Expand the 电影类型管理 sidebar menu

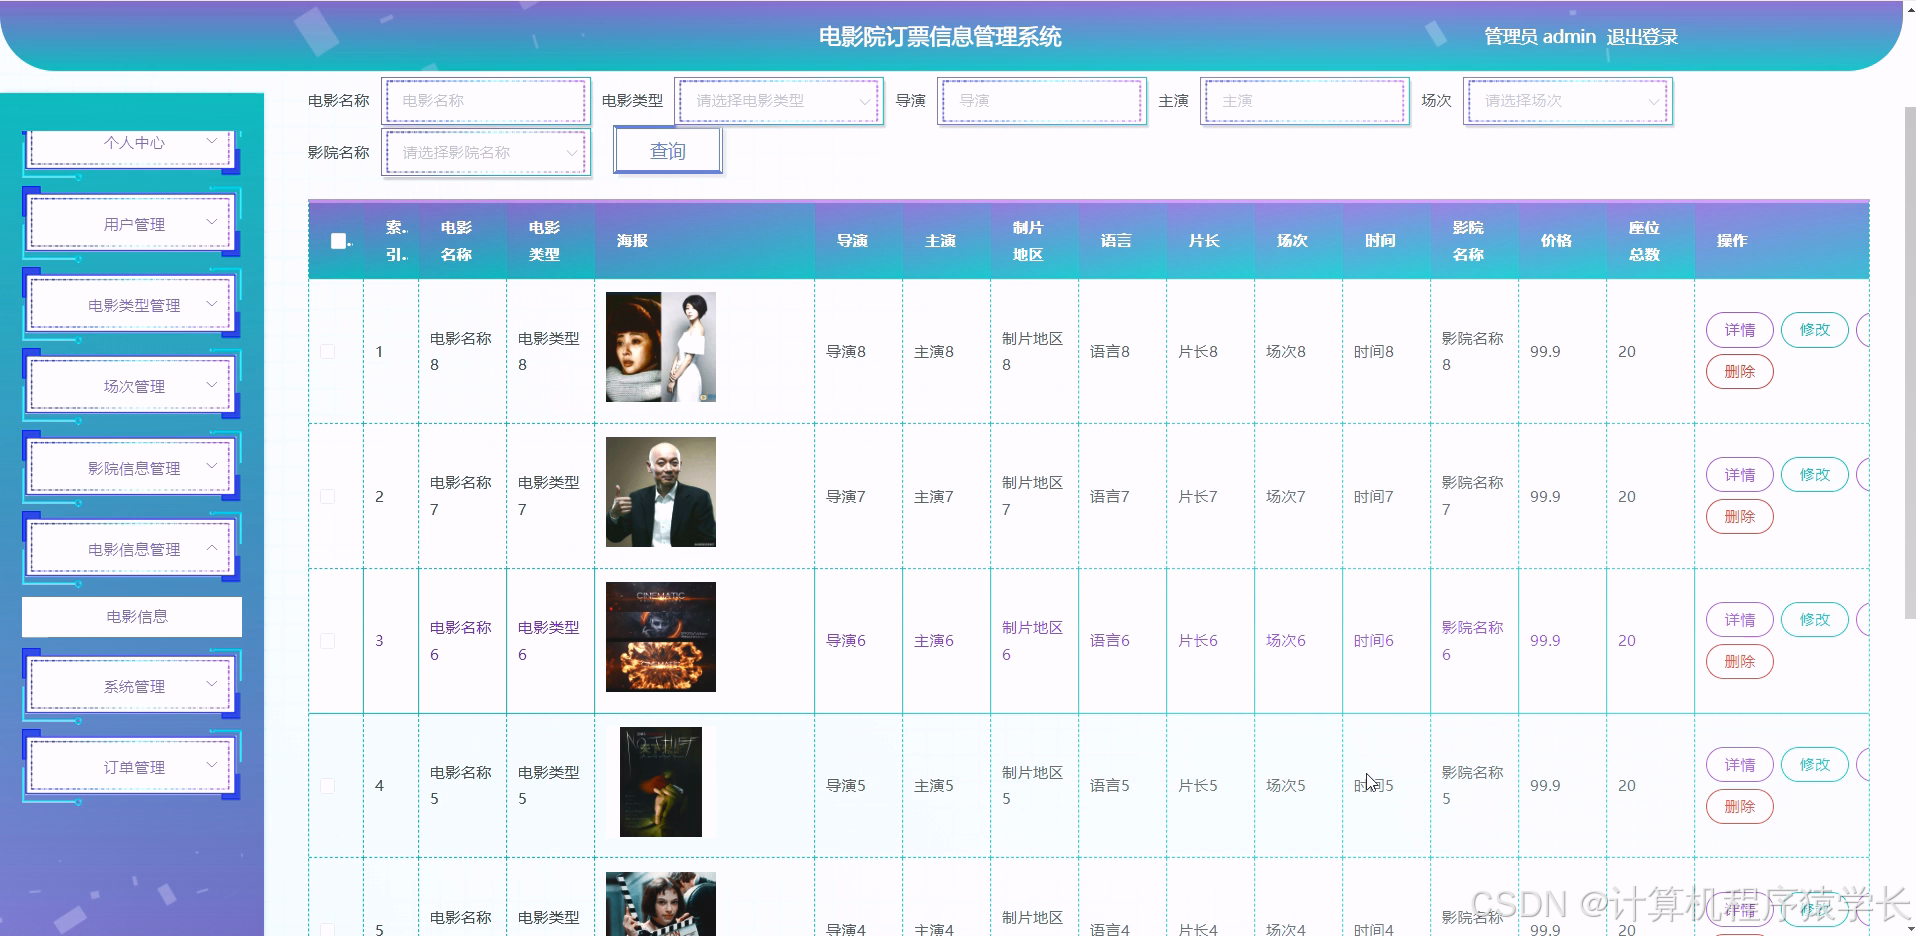coord(131,305)
